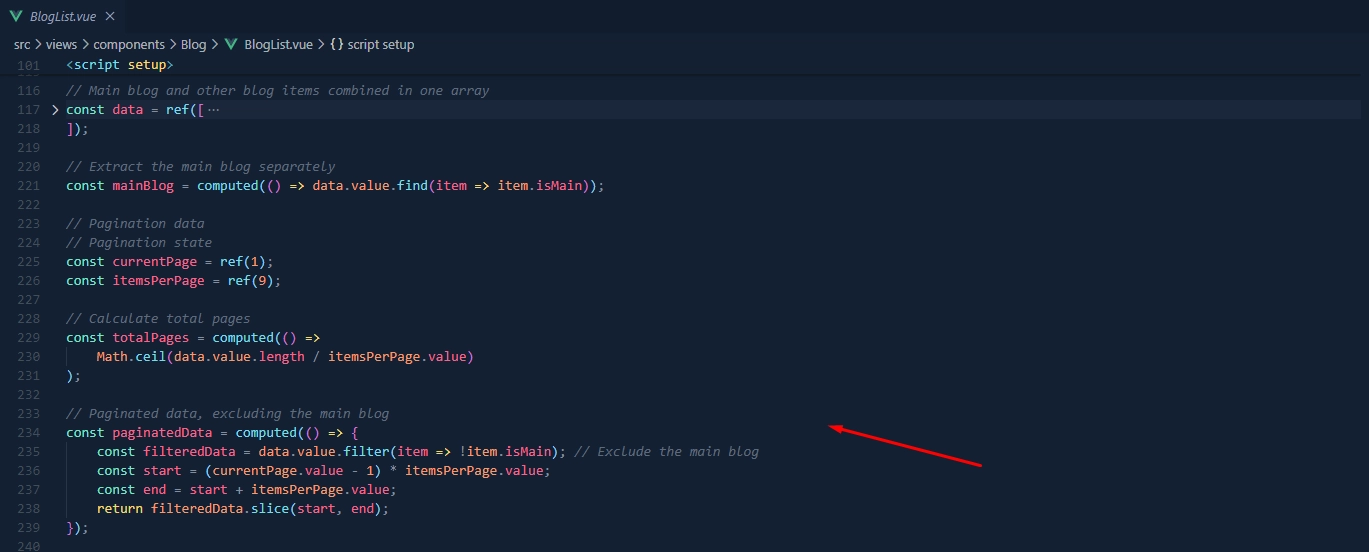The width and height of the screenshot is (1369, 552).
Task: Click the BlogList.vue breadcrumb label
Action: [278, 45]
